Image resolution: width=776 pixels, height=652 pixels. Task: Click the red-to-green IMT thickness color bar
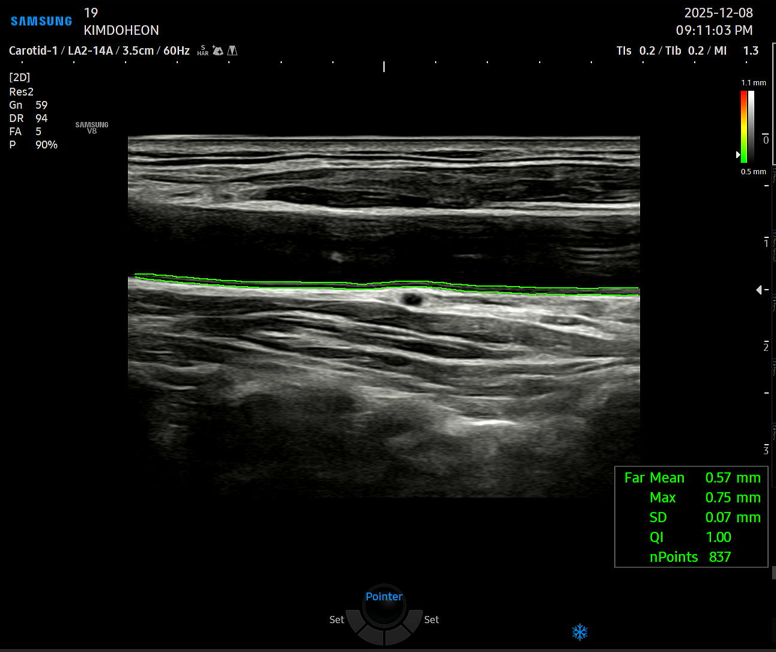744,127
